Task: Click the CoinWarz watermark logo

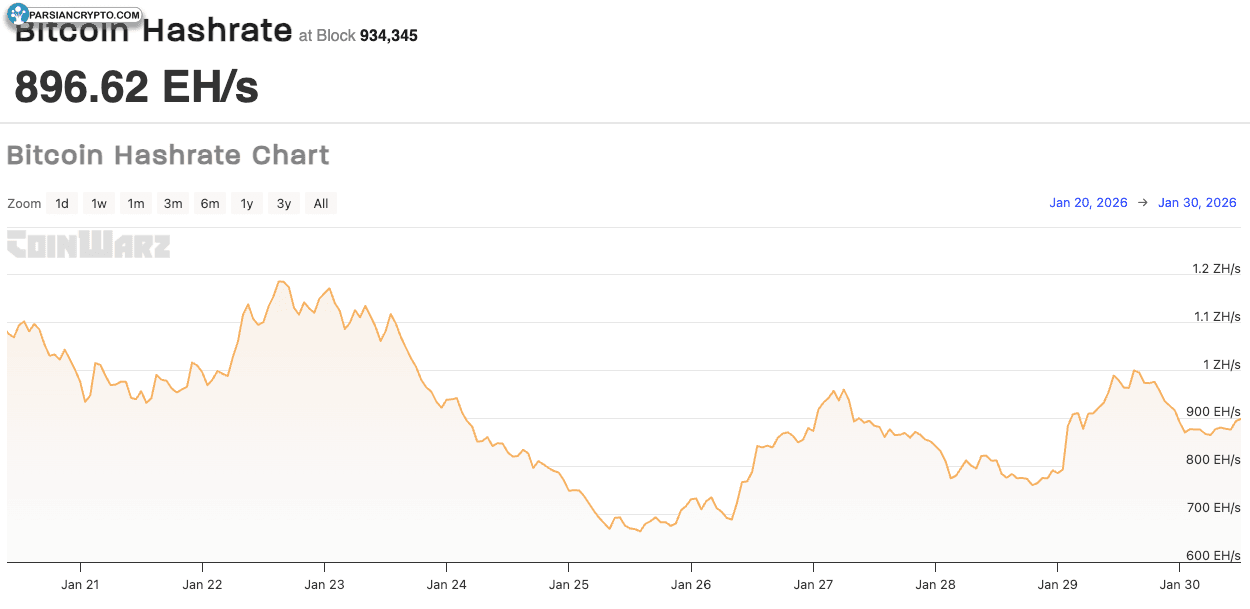Action: pos(88,245)
